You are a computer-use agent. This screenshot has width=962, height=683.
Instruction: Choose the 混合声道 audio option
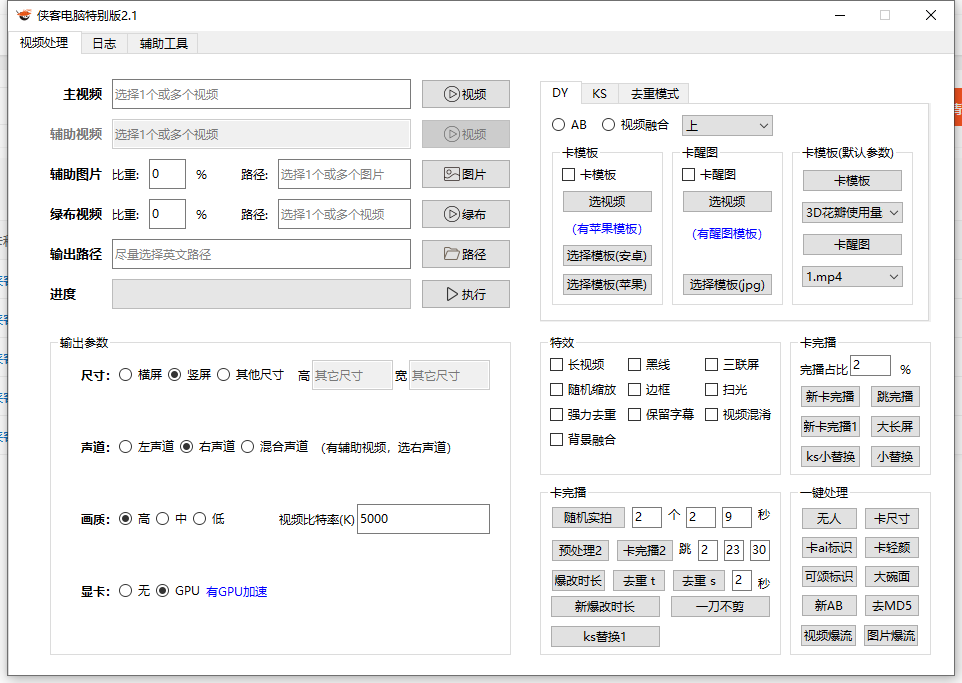[248, 447]
